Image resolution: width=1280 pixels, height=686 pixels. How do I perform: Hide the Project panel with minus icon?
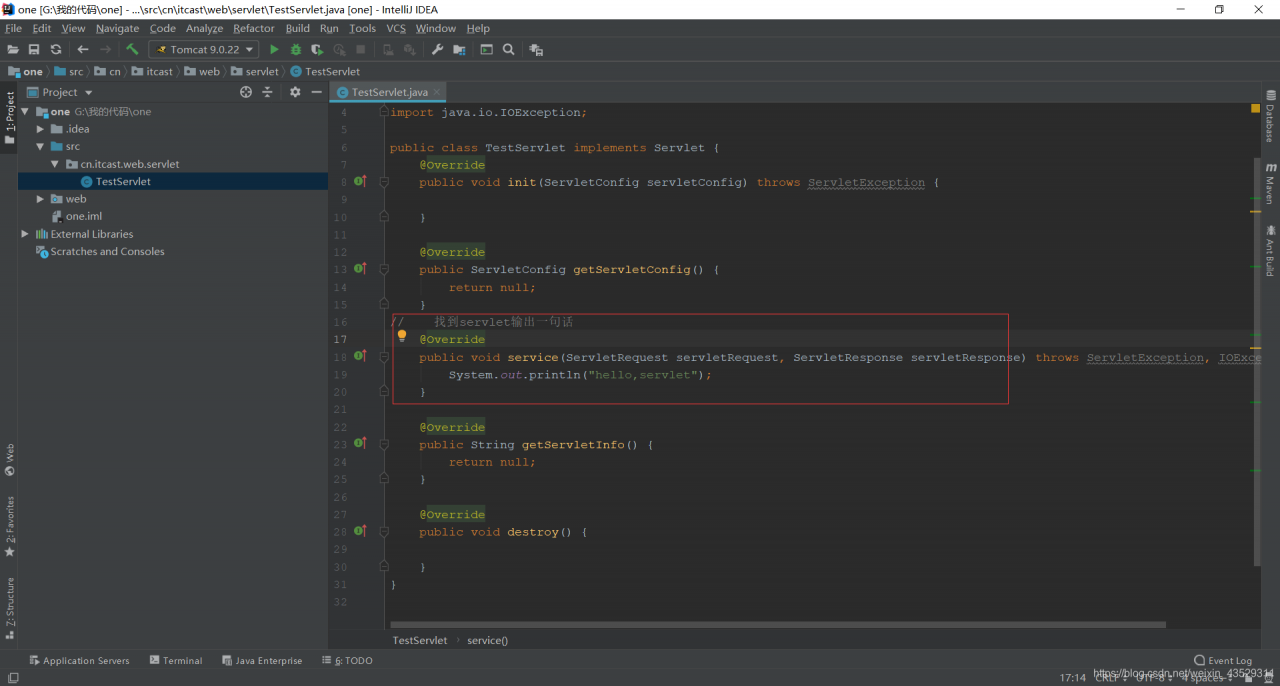click(316, 92)
